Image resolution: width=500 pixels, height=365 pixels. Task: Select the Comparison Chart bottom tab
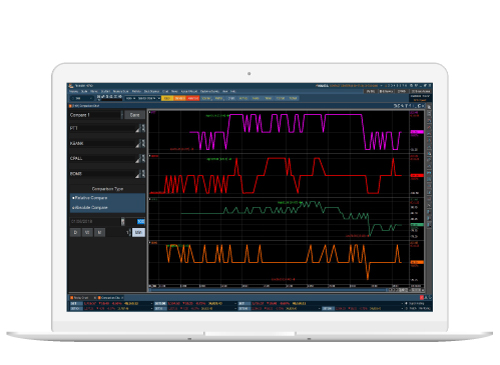coord(110,297)
